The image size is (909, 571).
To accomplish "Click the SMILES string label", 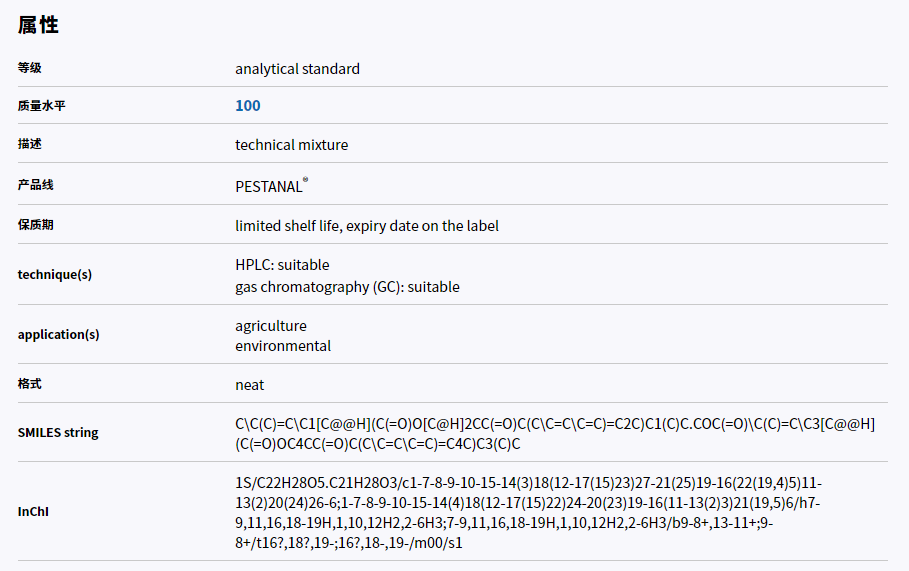I will 58,433.
